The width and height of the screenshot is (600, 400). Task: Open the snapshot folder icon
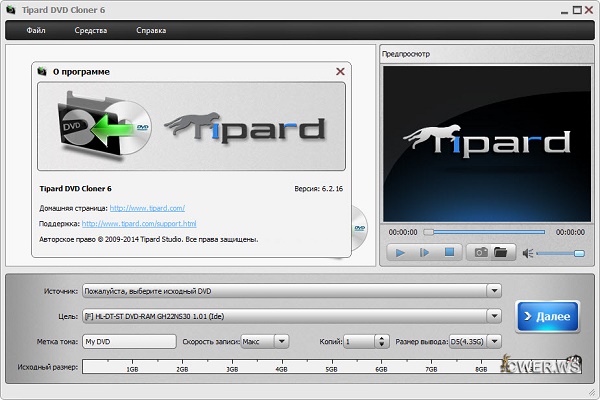click(502, 253)
